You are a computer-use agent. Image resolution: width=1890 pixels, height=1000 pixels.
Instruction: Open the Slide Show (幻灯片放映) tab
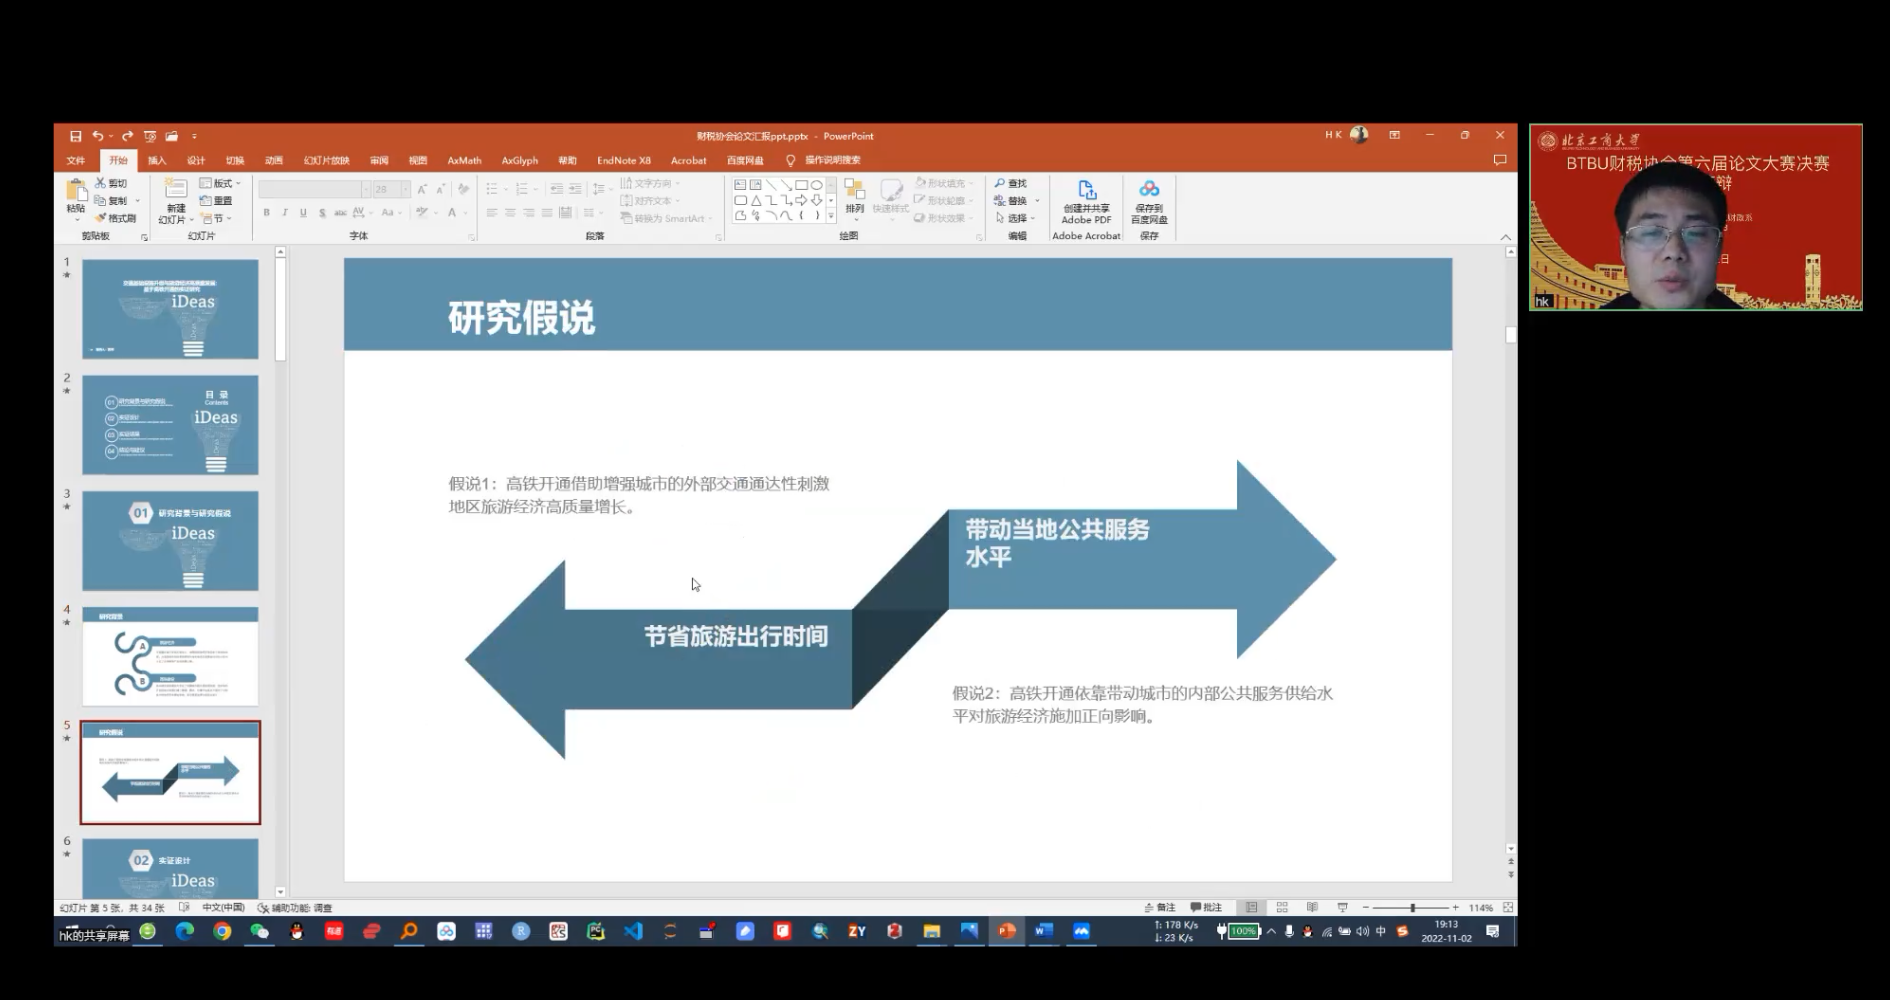[326, 160]
